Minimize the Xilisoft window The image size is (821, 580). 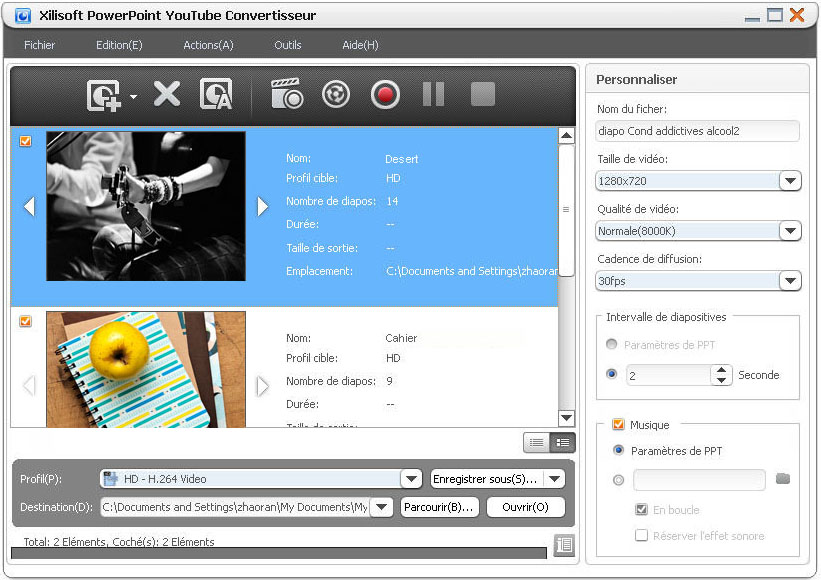tap(752, 19)
